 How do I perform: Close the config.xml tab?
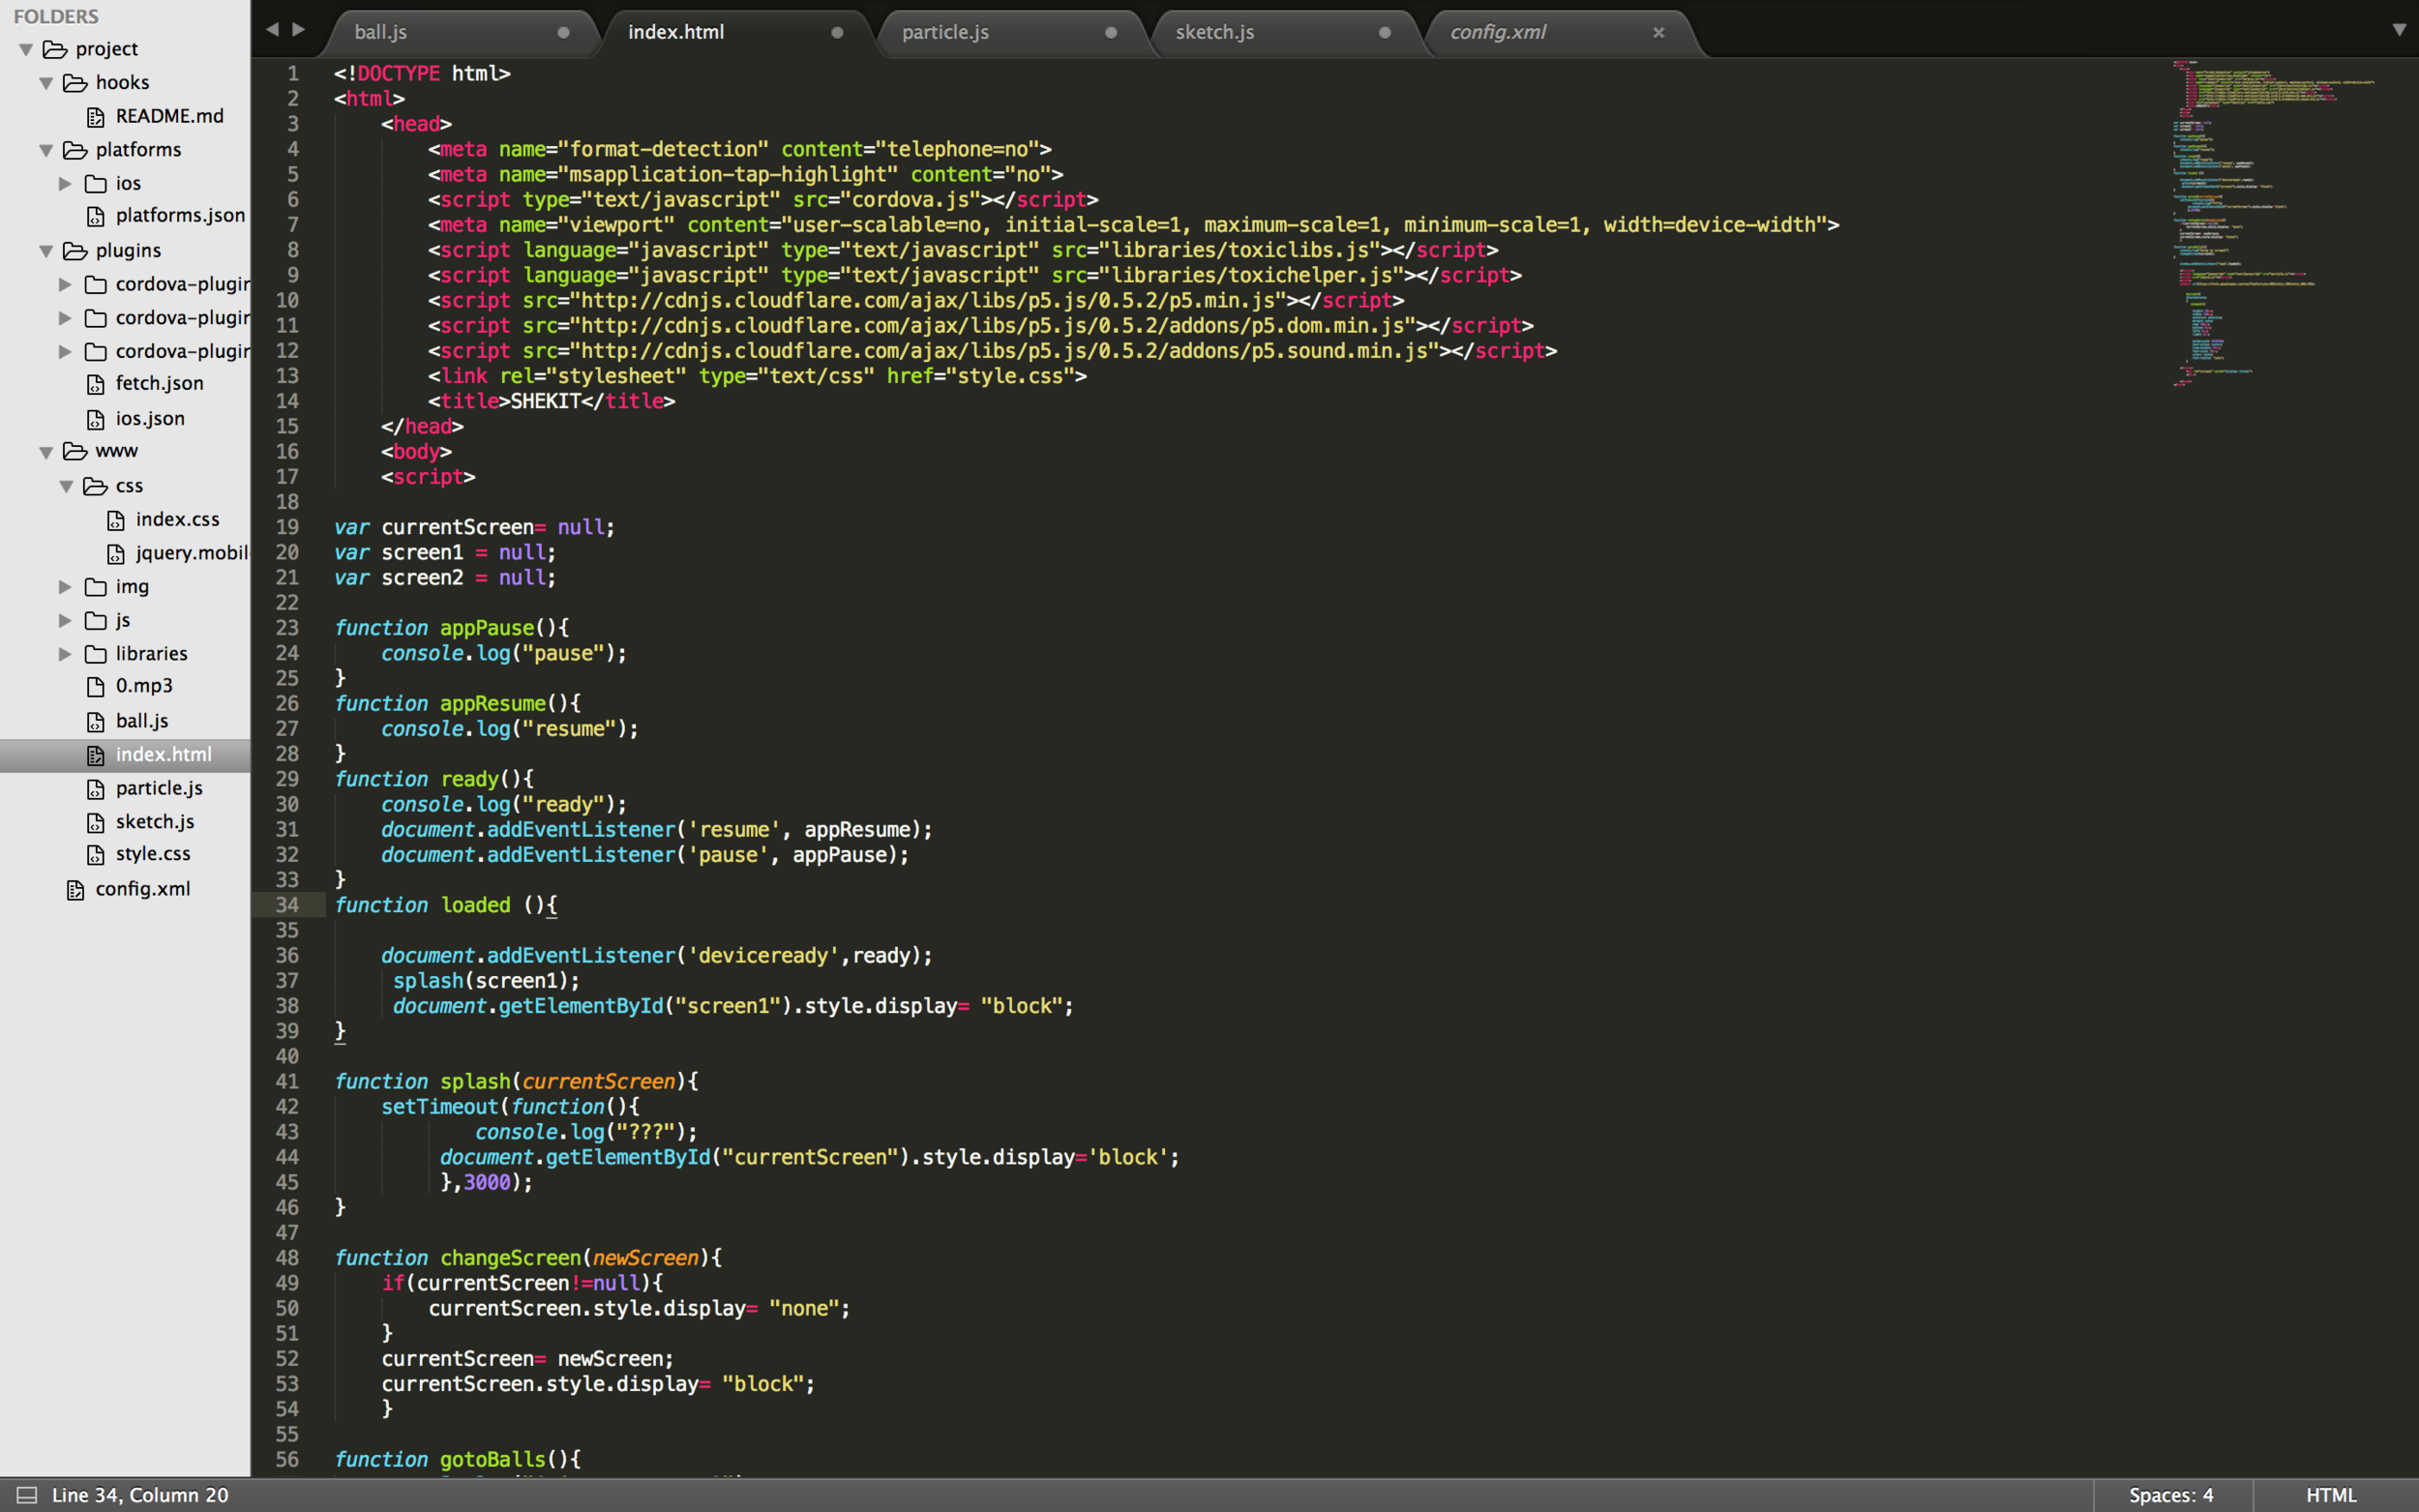1658,32
